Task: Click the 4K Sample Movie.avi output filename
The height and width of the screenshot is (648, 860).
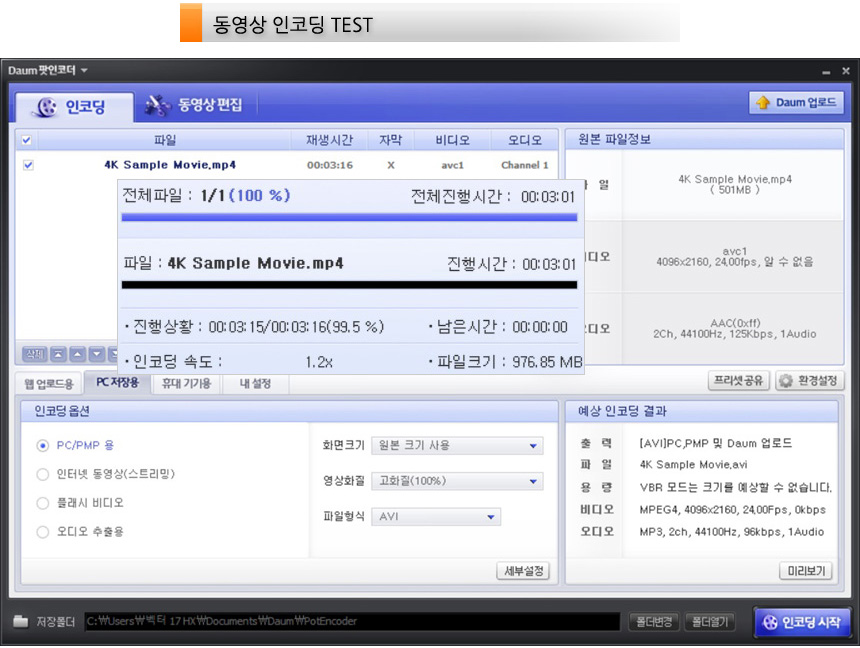Action: point(693,465)
